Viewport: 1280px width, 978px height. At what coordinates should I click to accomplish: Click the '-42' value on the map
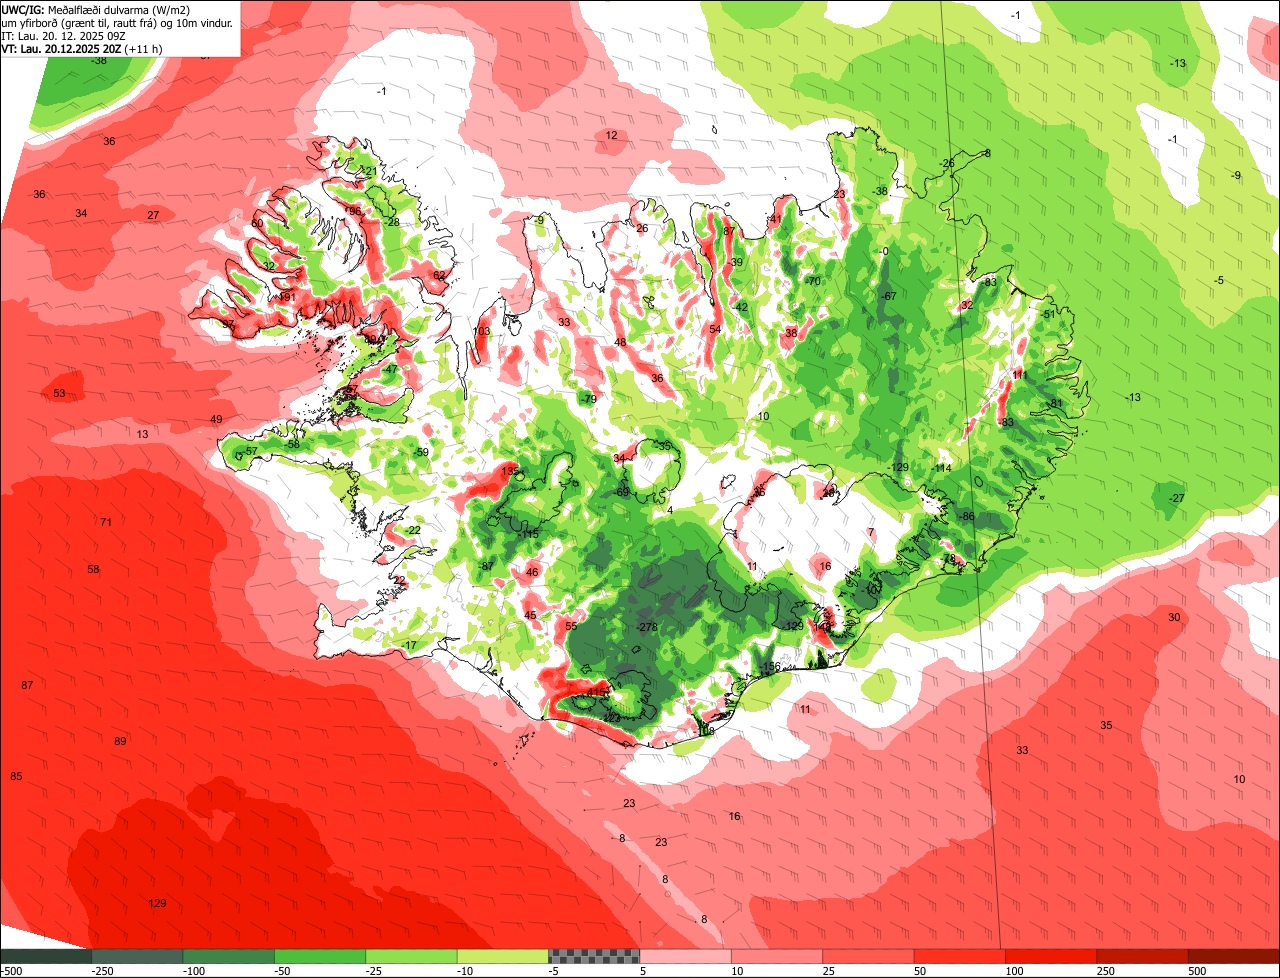coord(740,308)
